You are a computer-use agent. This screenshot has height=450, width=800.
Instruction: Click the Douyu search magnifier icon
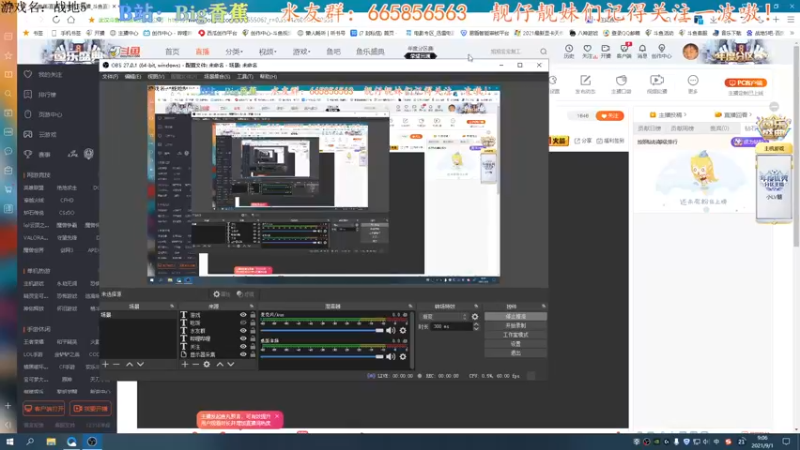coord(543,52)
